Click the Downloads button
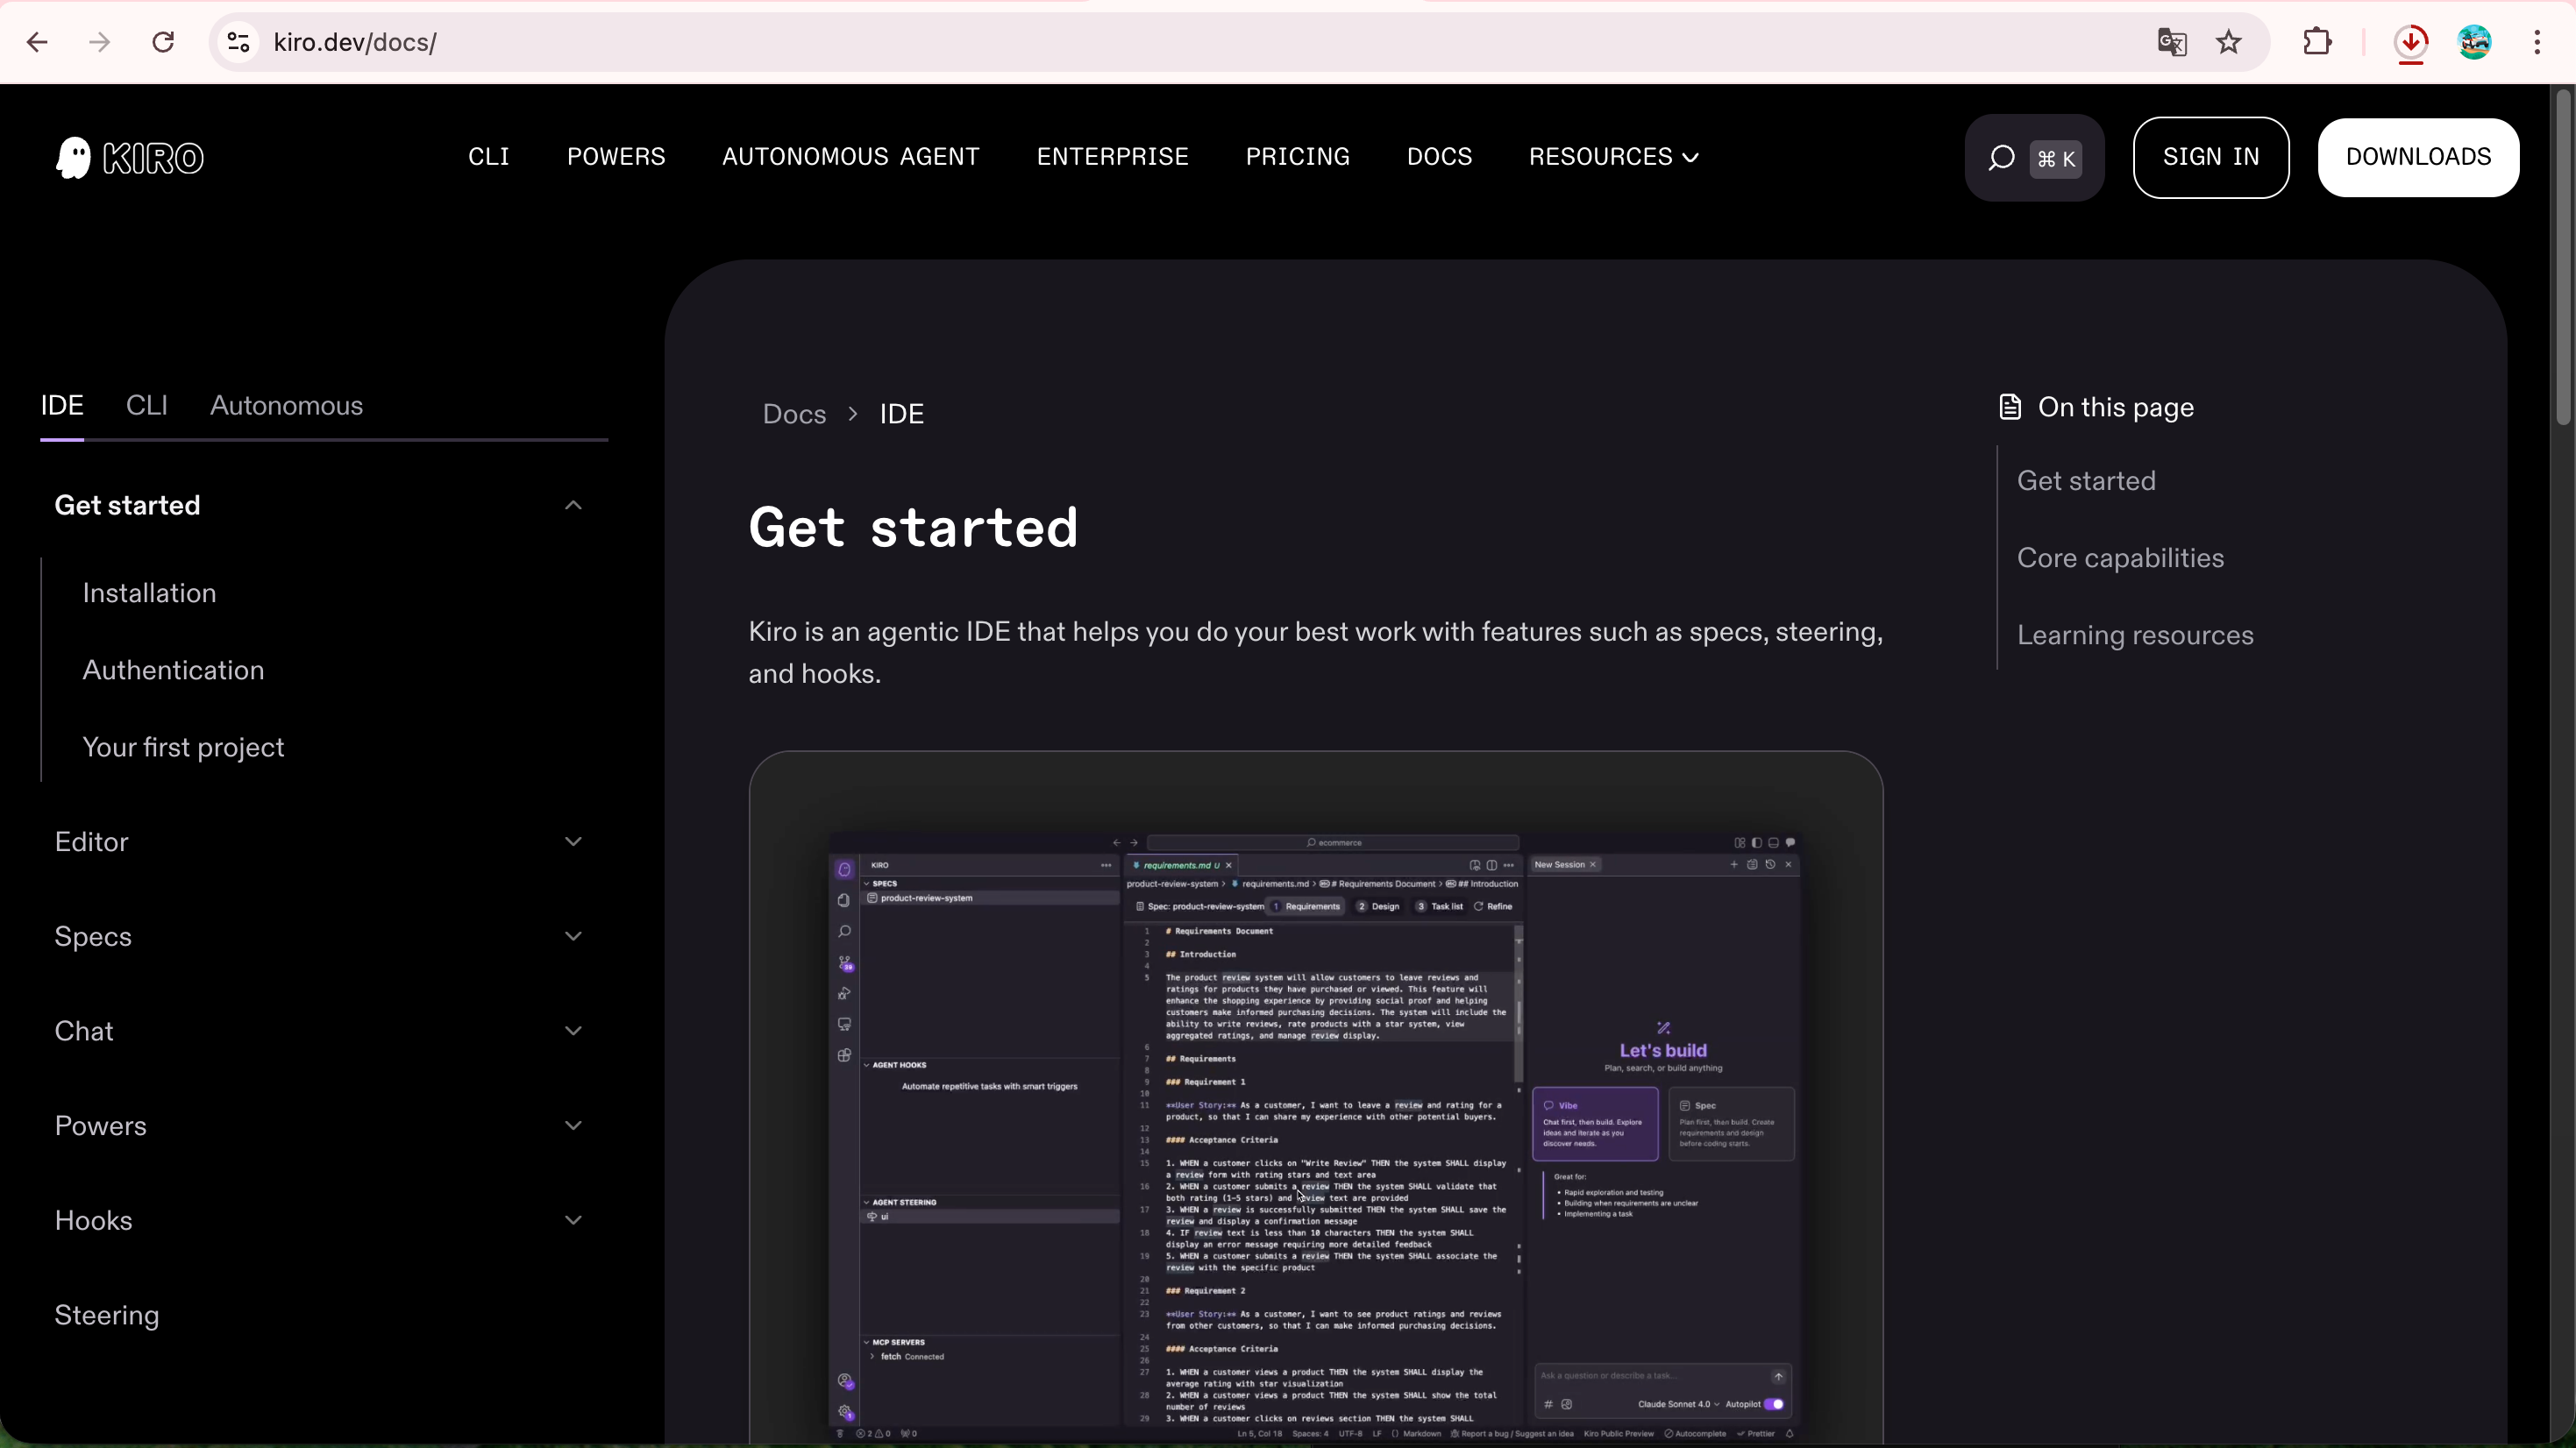2576x1448 pixels. click(2417, 157)
